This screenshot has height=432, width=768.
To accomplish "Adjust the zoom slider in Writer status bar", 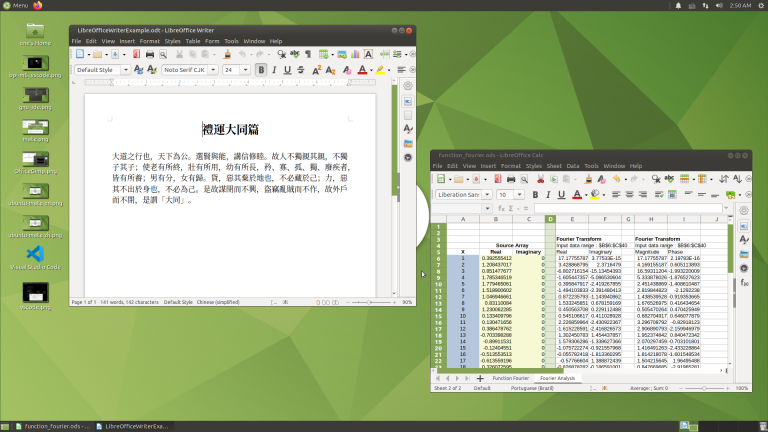I will 369,303.
